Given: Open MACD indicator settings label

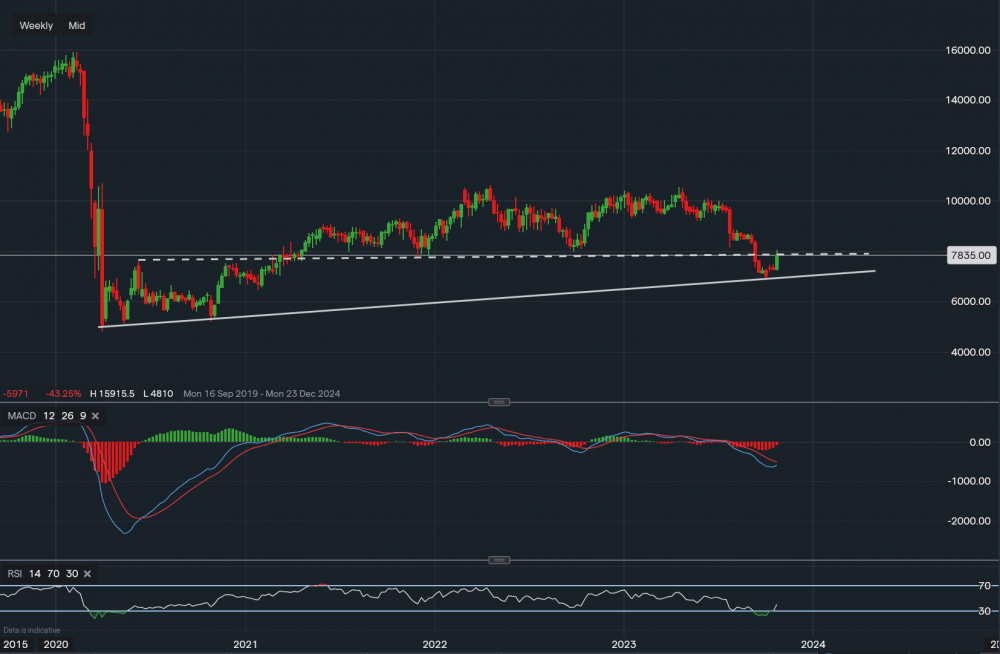Looking at the screenshot, I should tap(19, 416).
